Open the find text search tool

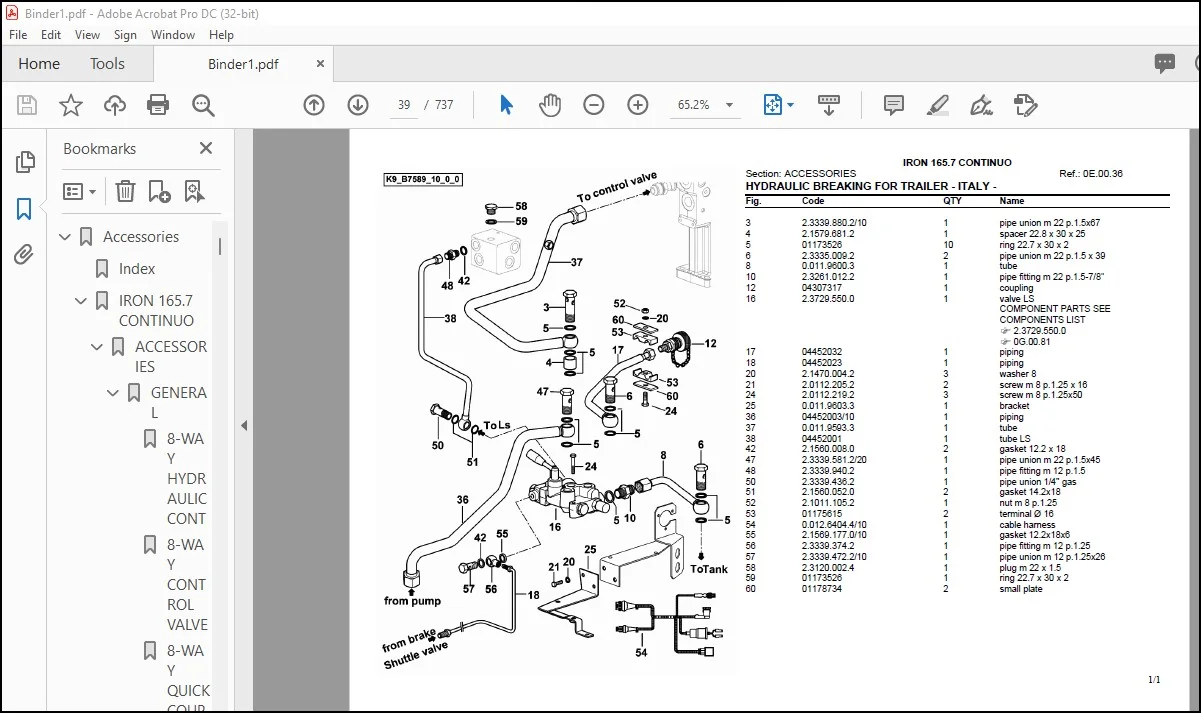203,105
